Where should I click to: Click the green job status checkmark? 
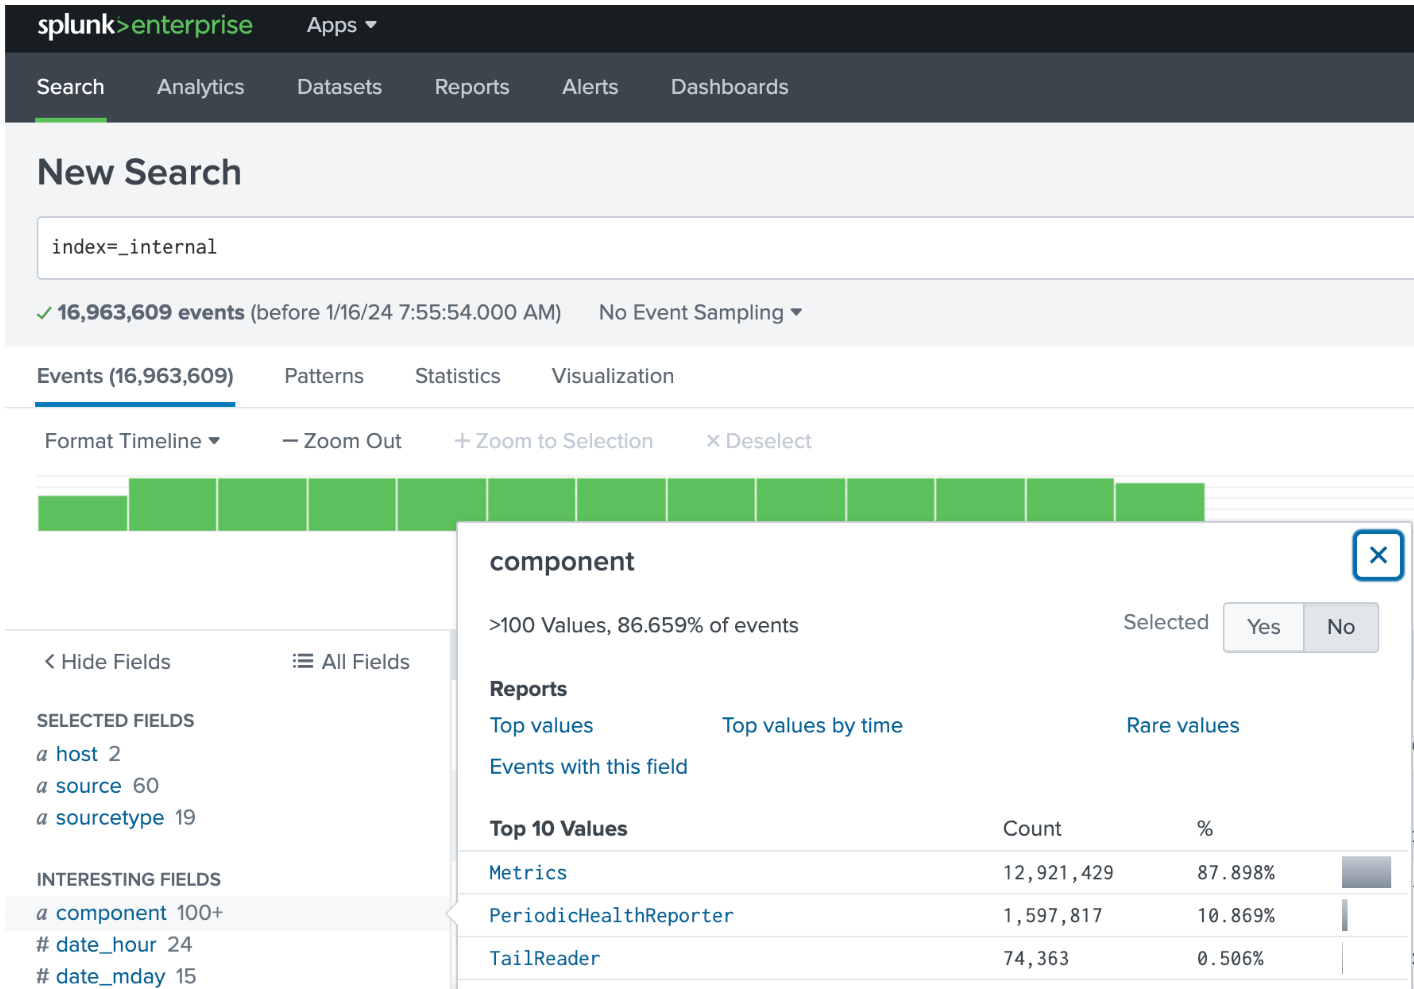pyautogui.click(x=44, y=313)
